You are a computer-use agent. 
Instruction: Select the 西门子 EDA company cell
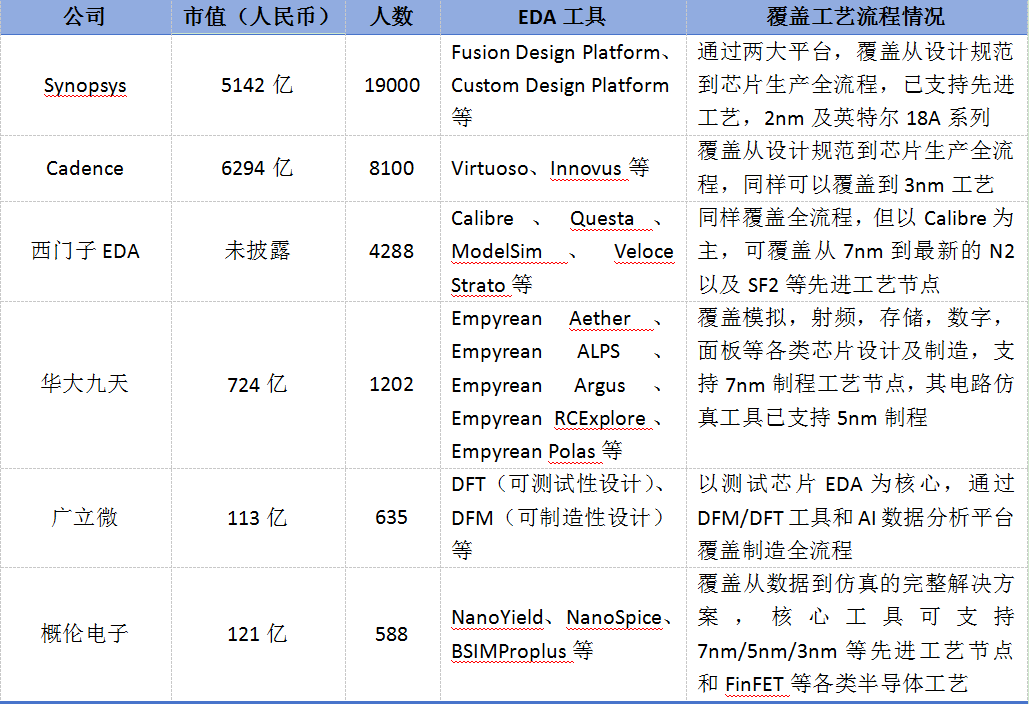point(85,251)
